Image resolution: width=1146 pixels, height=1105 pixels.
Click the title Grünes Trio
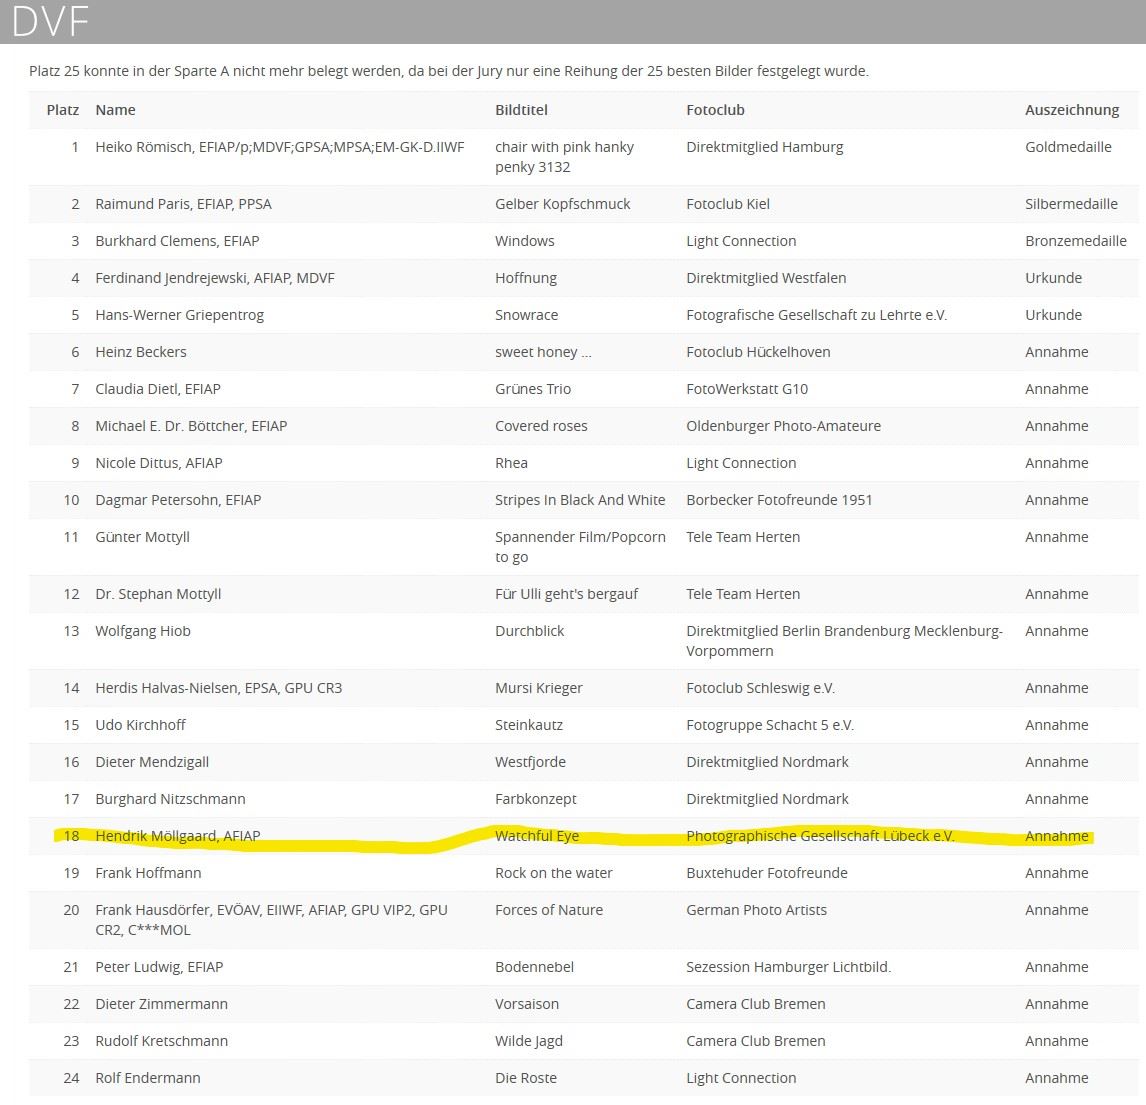coord(533,390)
